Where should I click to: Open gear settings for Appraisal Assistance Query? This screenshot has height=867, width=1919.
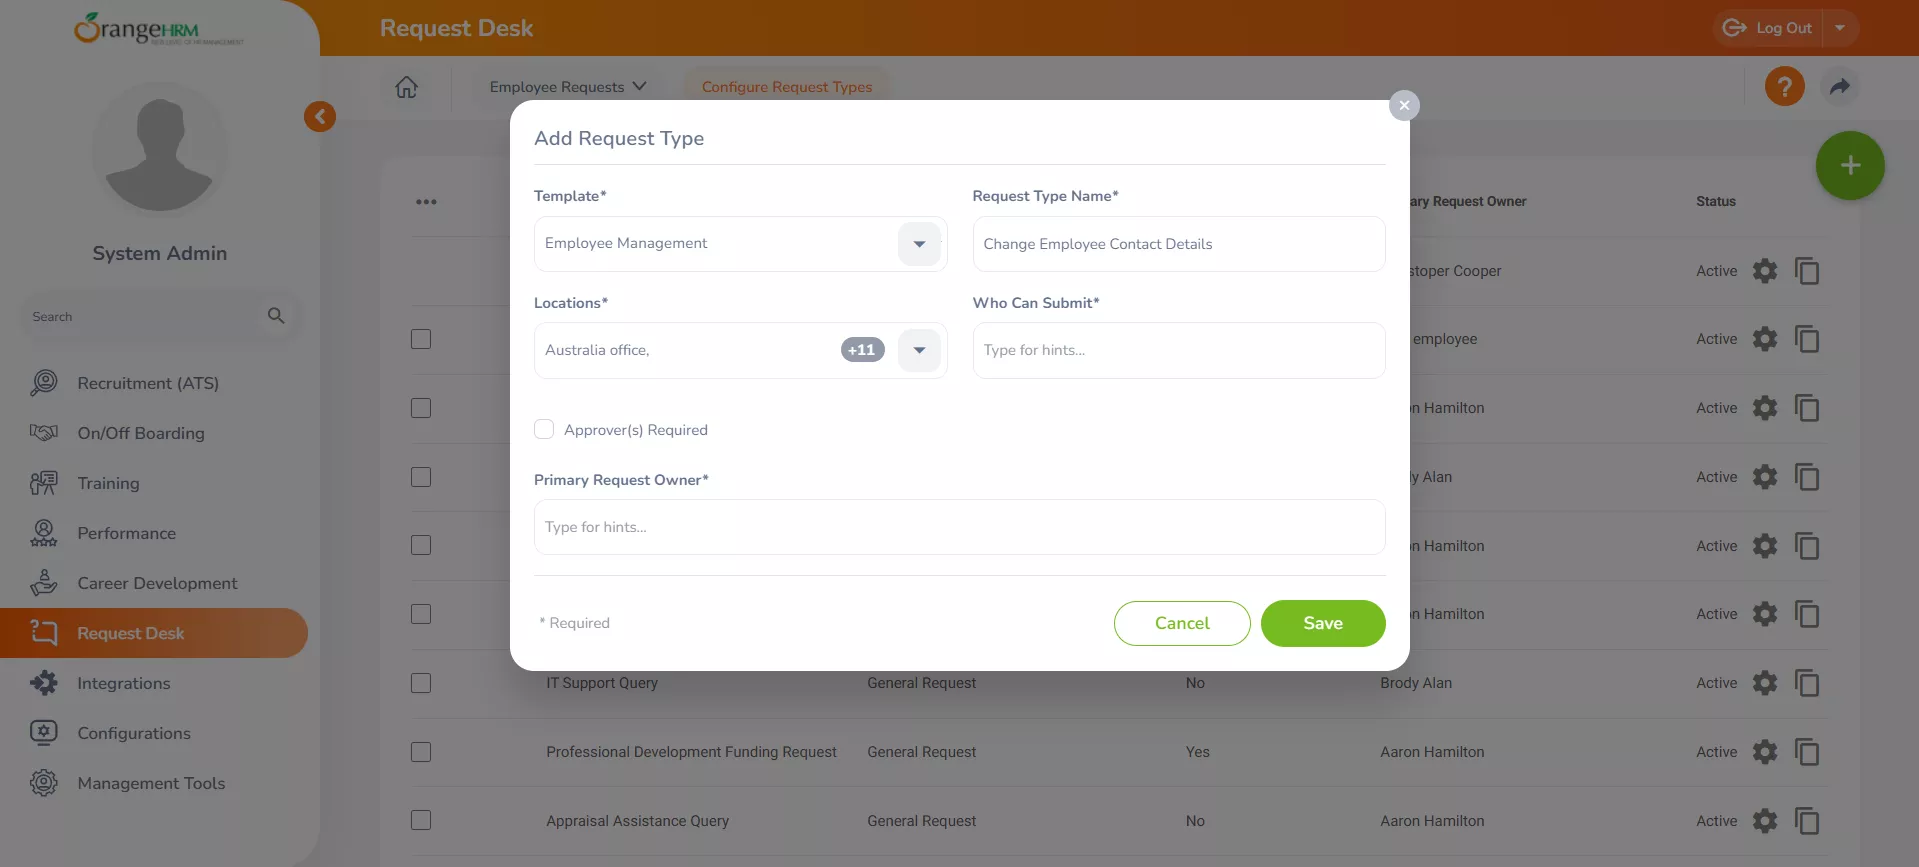[x=1765, y=821]
